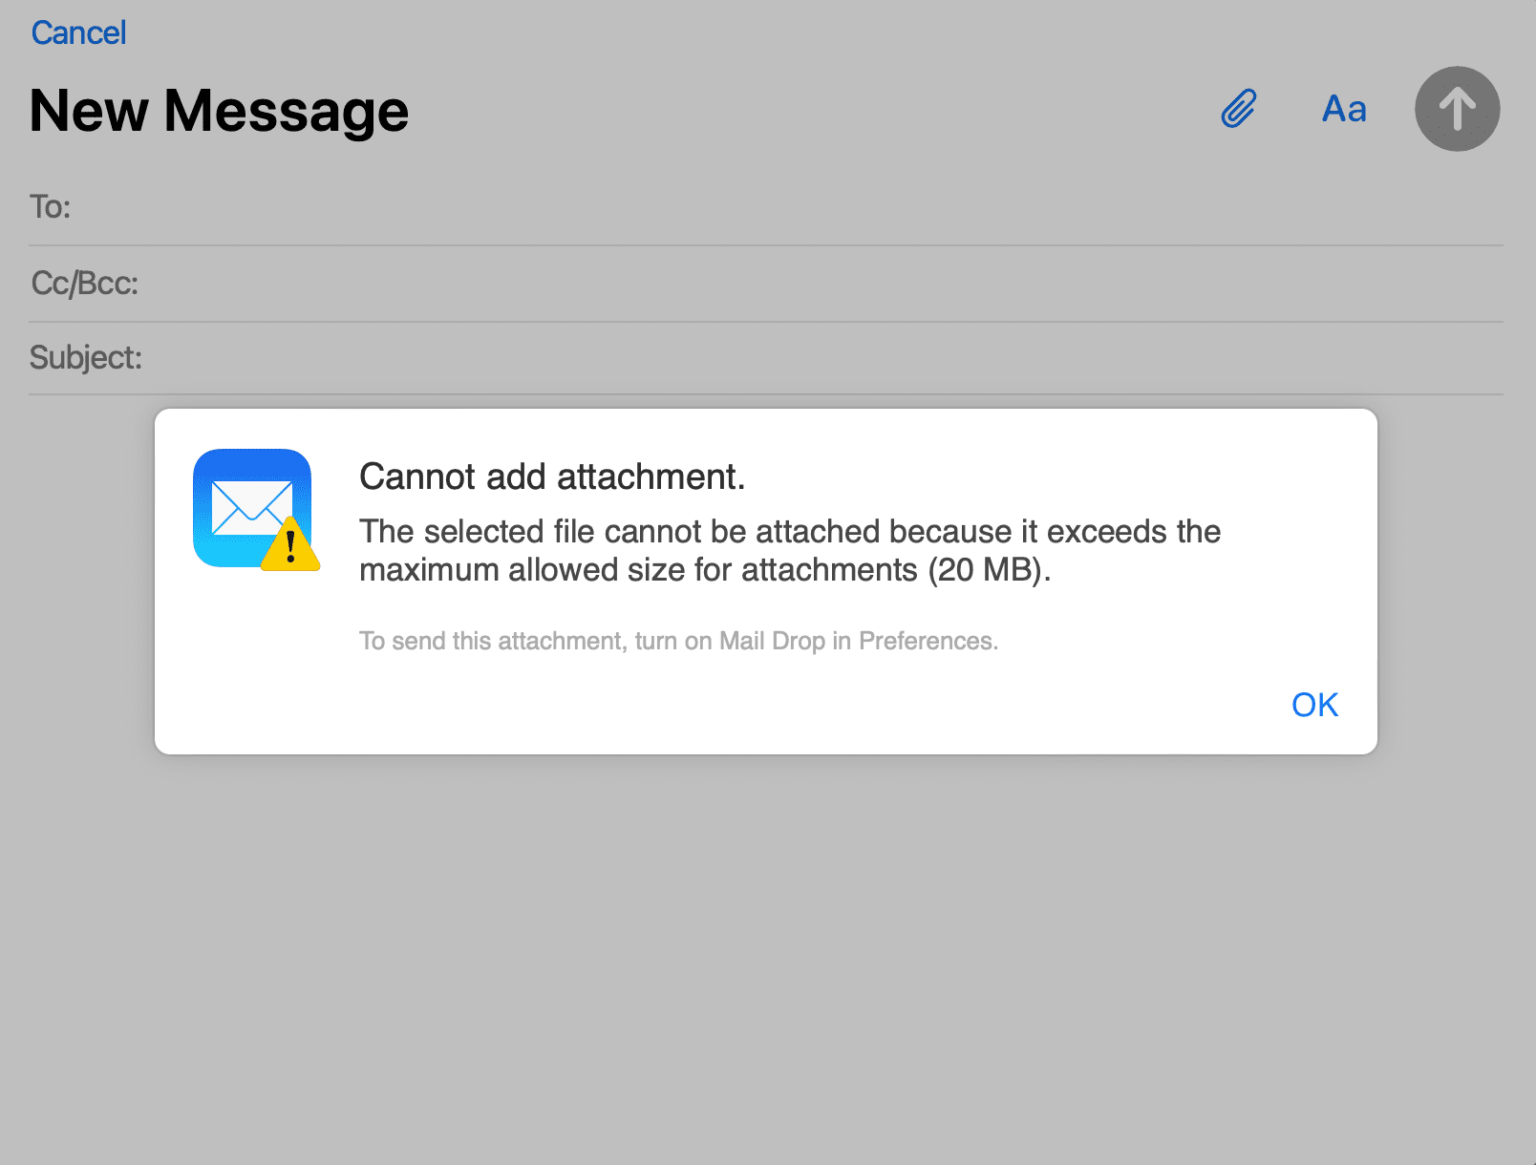Image resolution: width=1536 pixels, height=1165 pixels.
Task: Click into the To recipient field
Action: [x=766, y=207]
